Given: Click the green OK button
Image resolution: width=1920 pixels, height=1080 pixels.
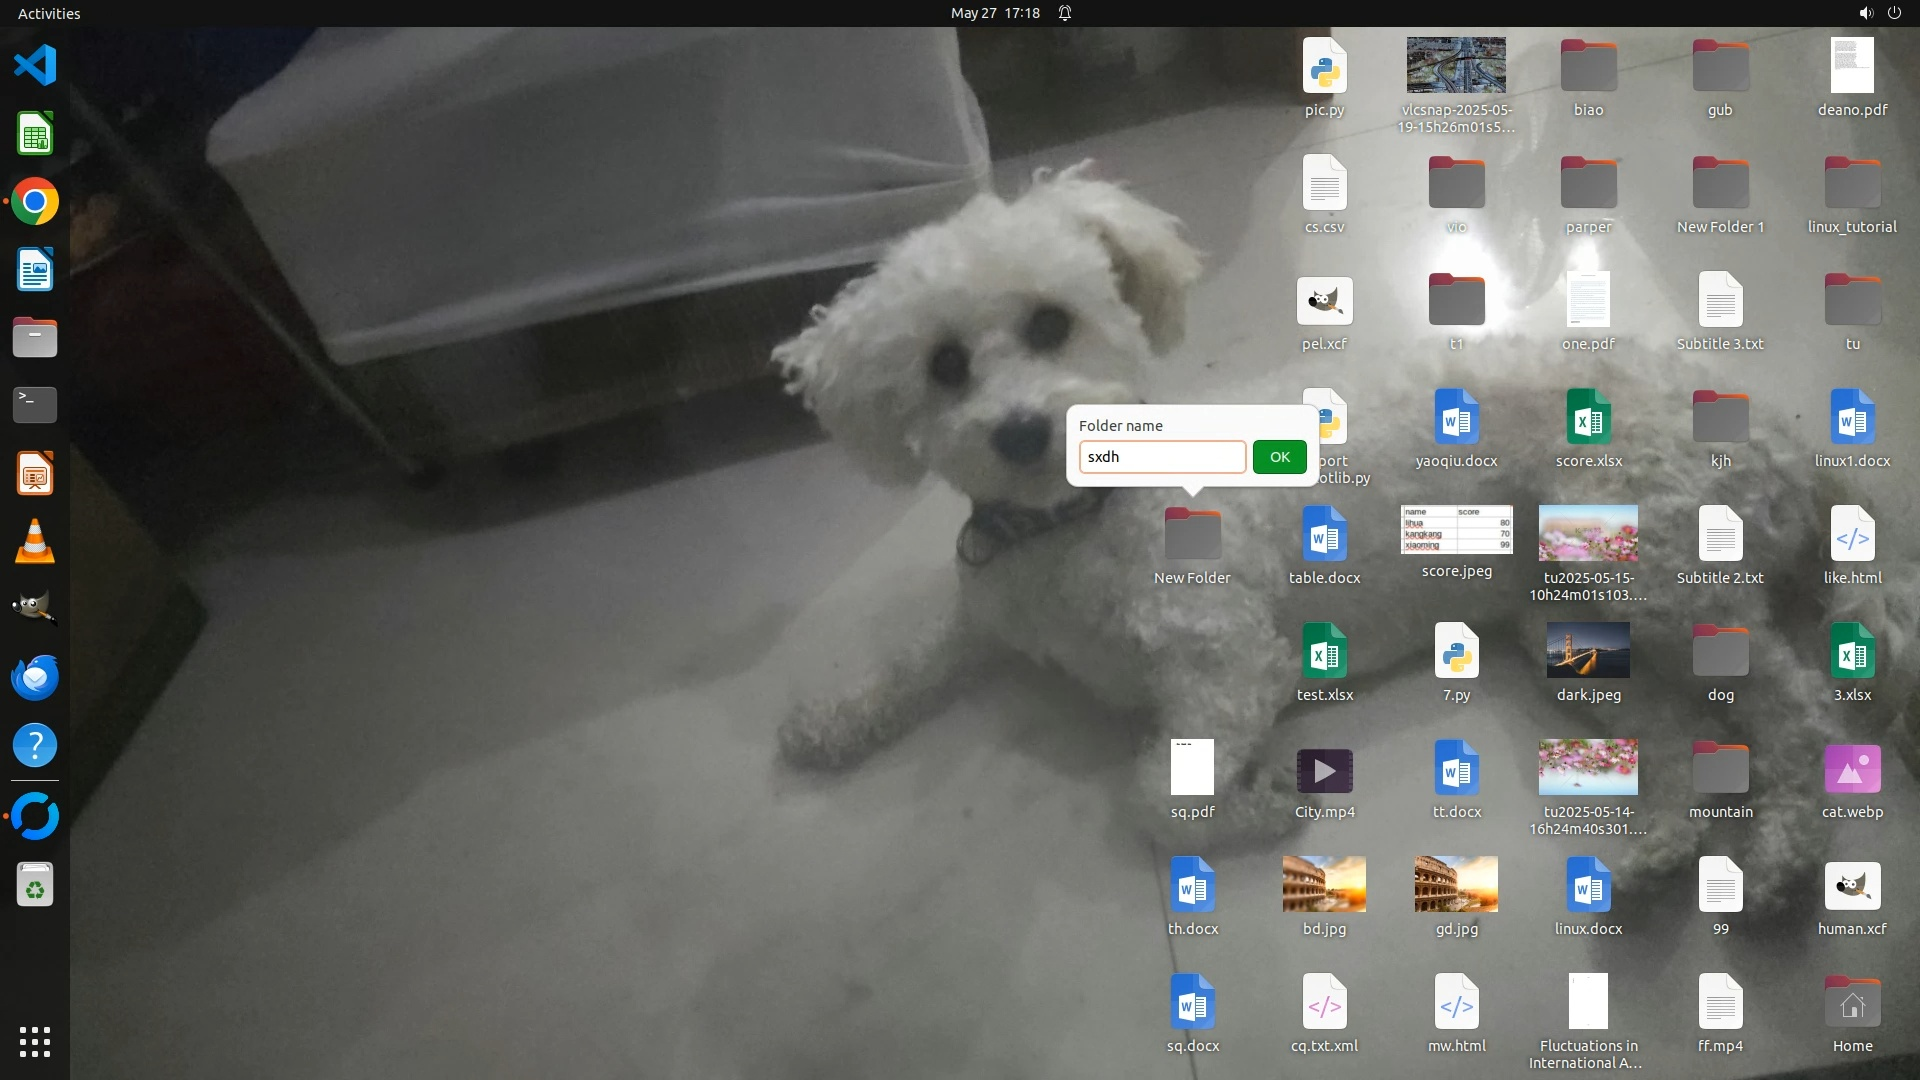Looking at the screenshot, I should 1279,457.
